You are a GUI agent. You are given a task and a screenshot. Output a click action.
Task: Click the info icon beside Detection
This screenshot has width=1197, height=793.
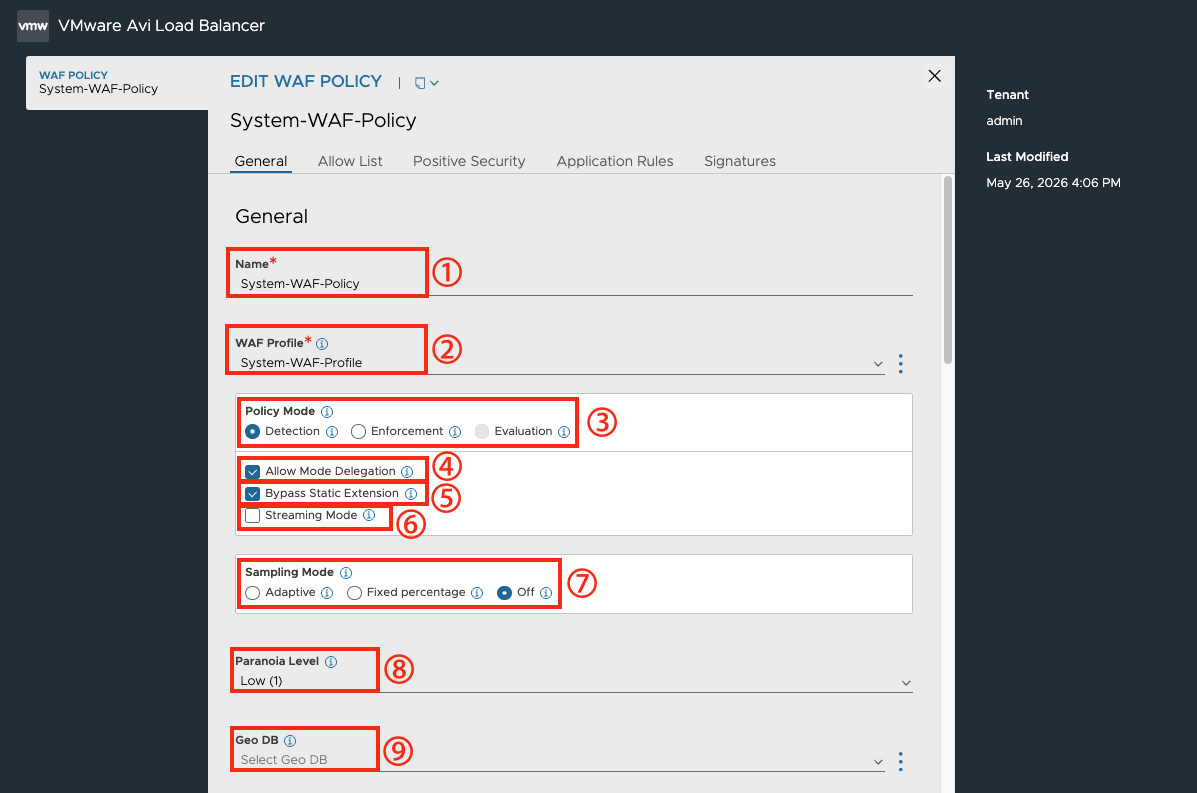tap(332, 432)
